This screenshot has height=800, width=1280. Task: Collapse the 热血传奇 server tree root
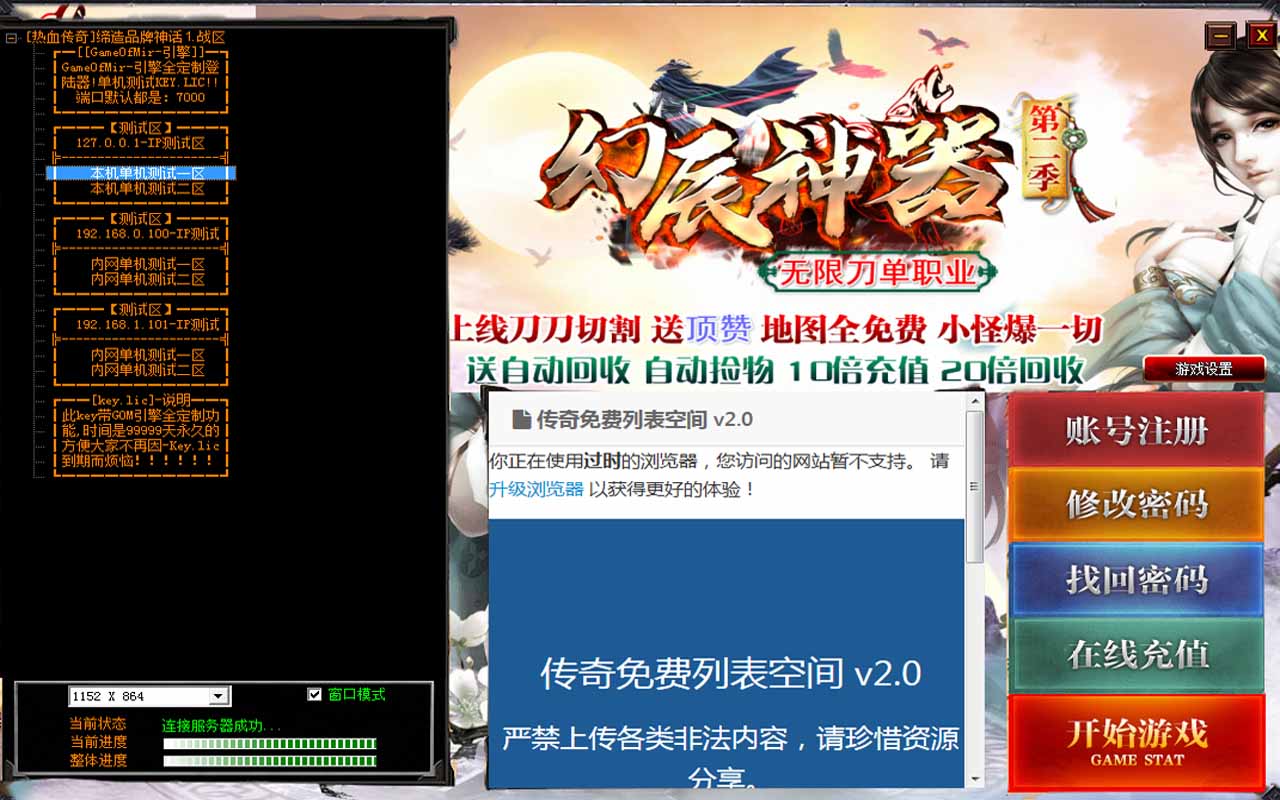12,38
